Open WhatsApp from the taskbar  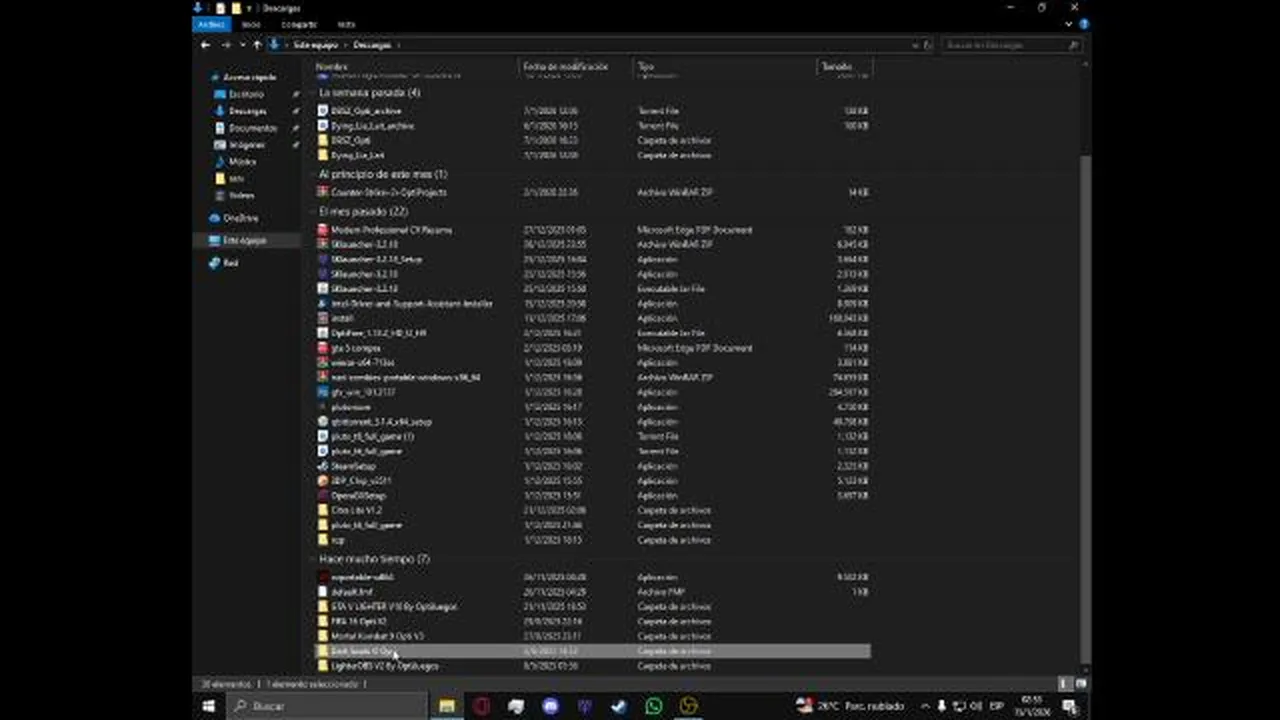654,706
